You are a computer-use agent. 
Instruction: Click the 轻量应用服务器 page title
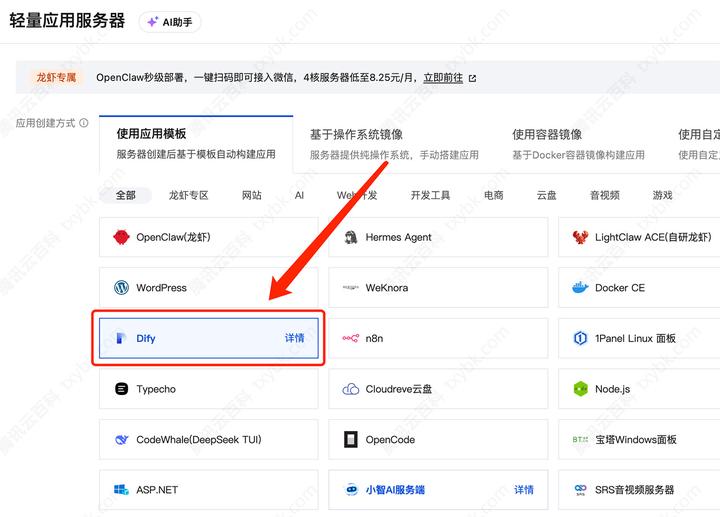[x=67, y=21]
